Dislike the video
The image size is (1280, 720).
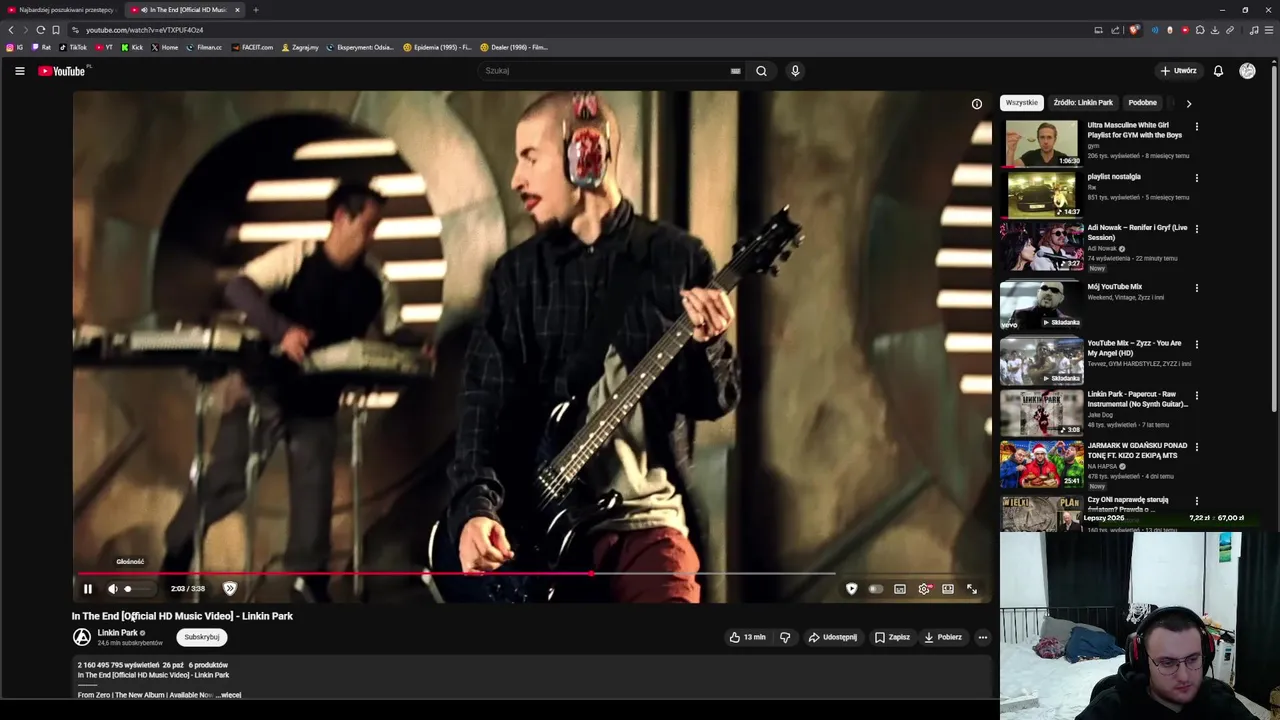tap(785, 637)
